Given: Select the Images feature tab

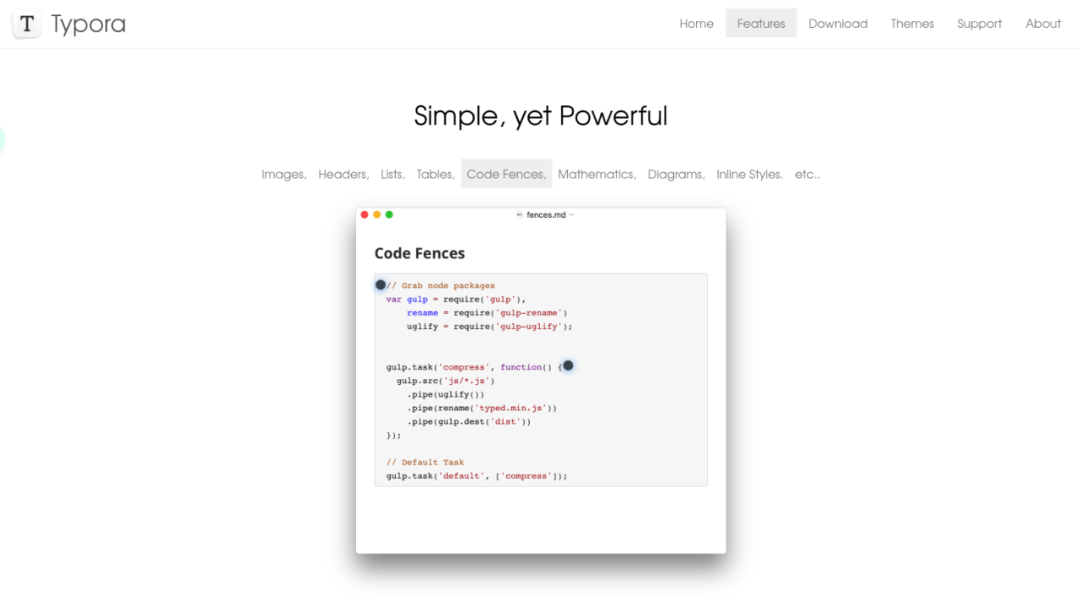Looking at the screenshot, I should coord(284,174).
